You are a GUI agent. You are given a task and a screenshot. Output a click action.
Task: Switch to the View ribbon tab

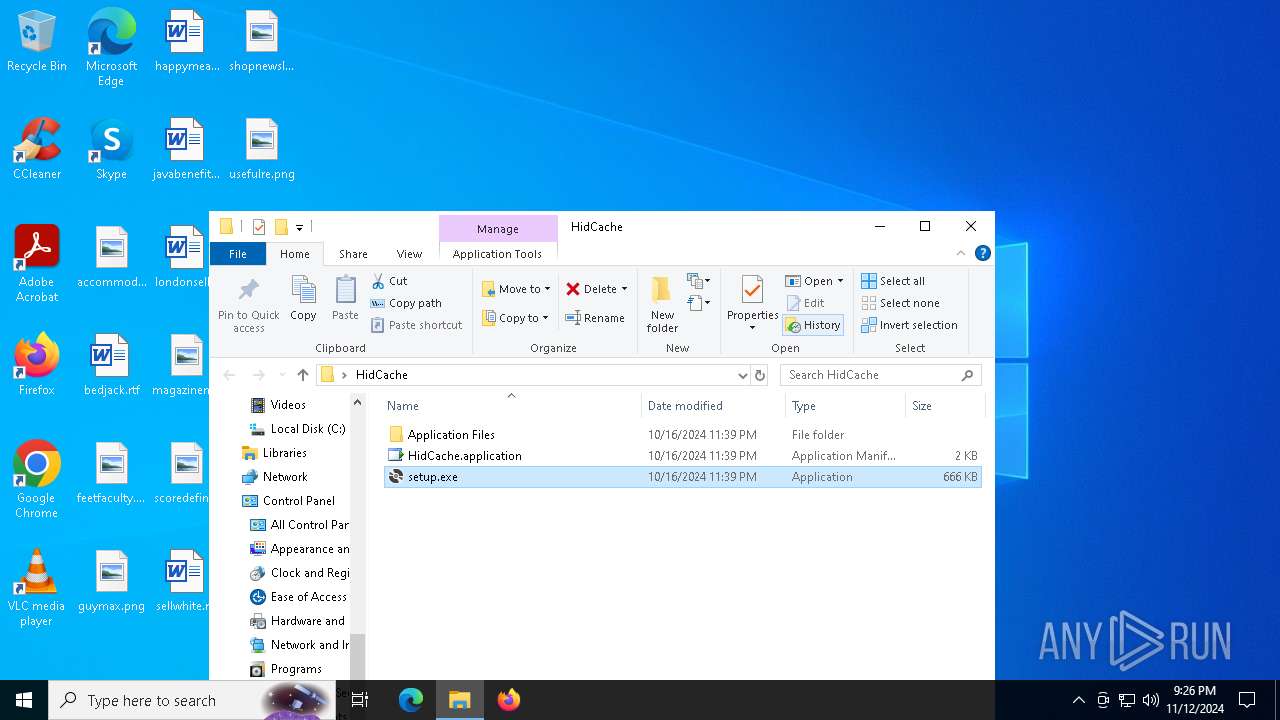click(x=409, y=254)
